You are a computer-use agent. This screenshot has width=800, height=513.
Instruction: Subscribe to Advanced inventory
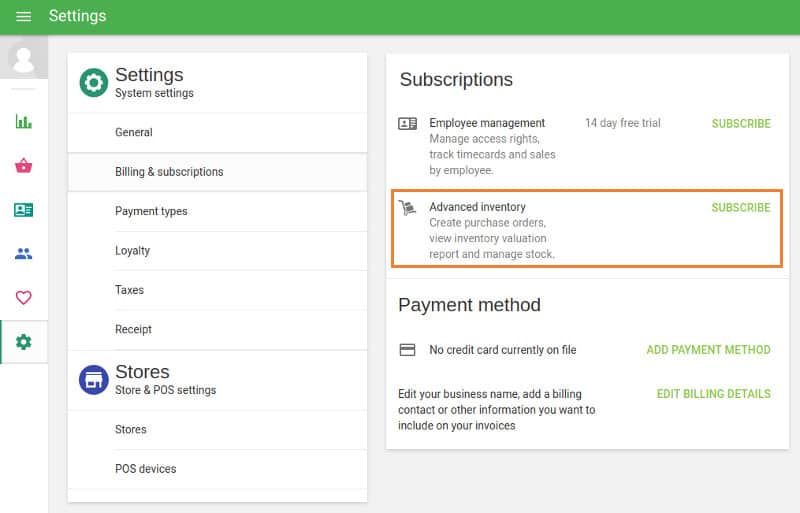[741, 208]
